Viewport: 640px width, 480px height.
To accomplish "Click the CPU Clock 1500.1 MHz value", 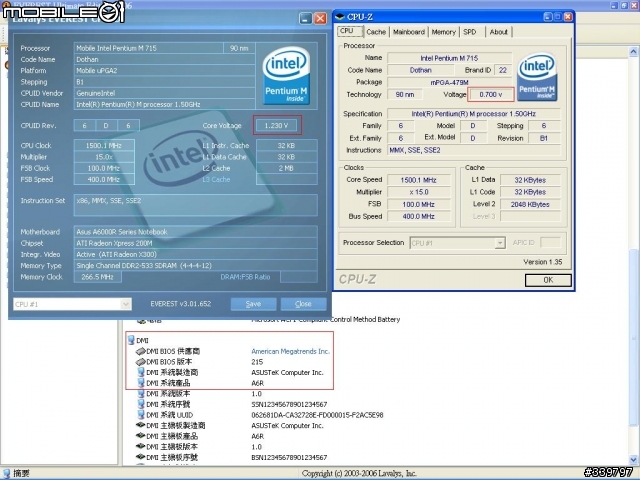I will coord(104,145).
